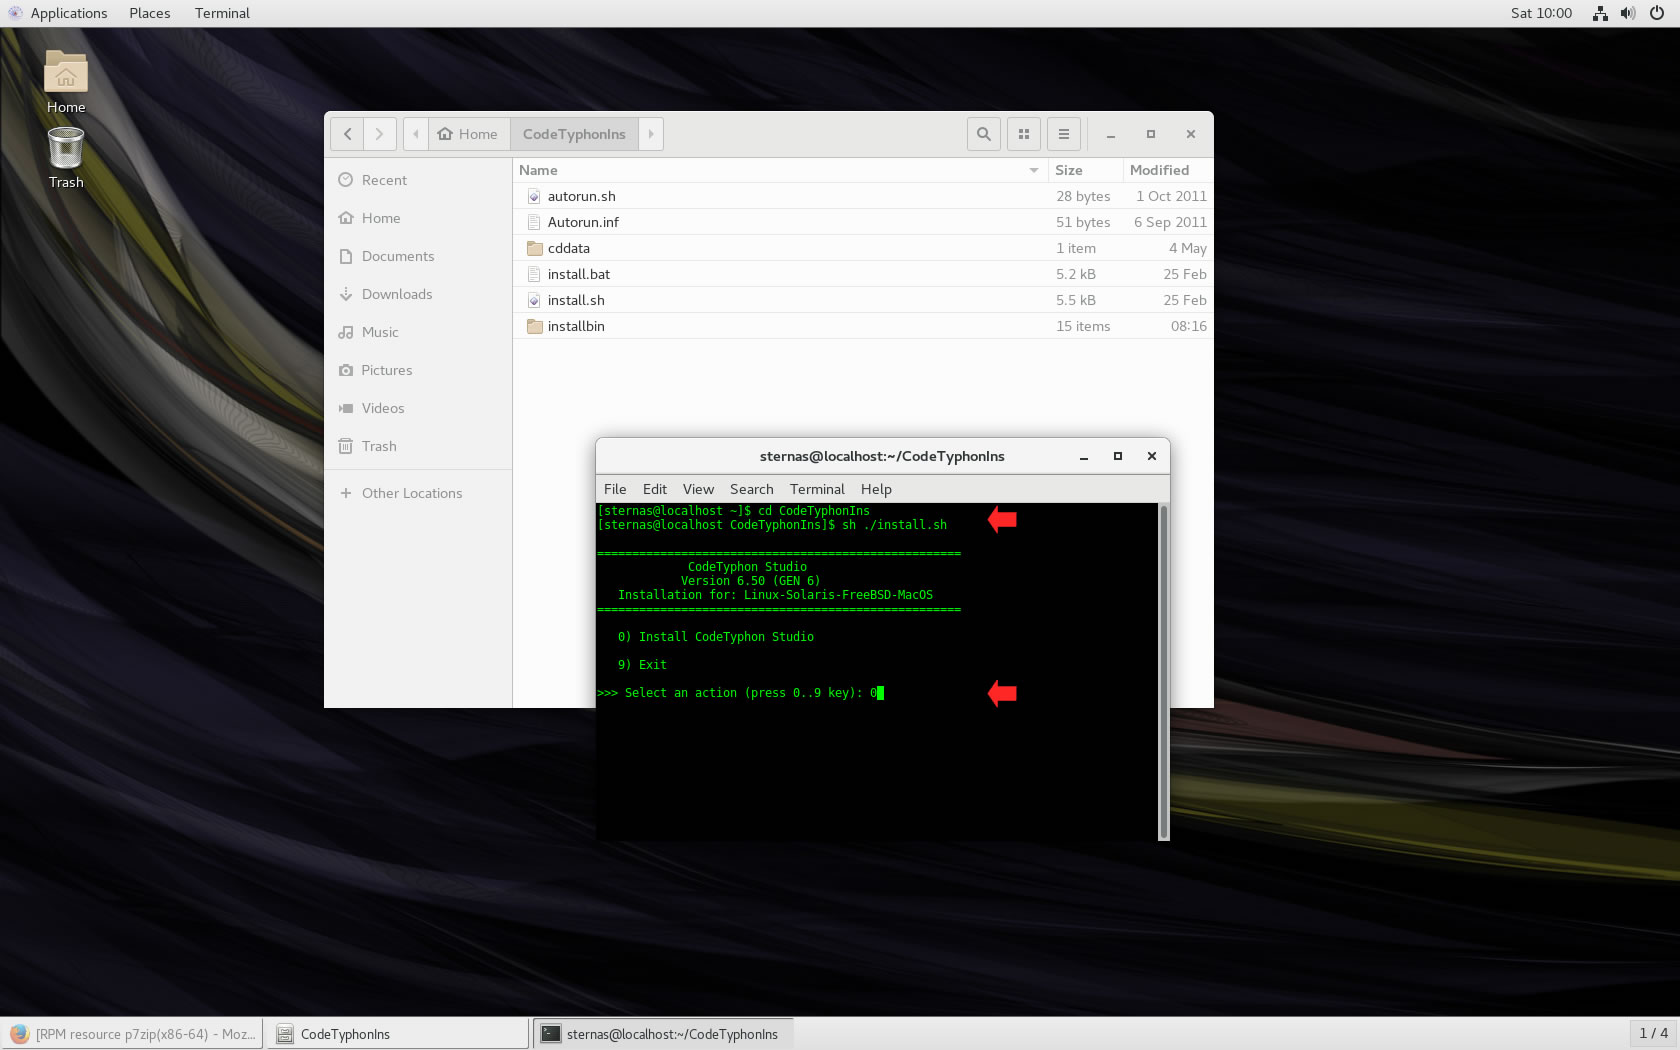Click the install.sh script icon
1680x1050 pixels.
tap(534, 300)
